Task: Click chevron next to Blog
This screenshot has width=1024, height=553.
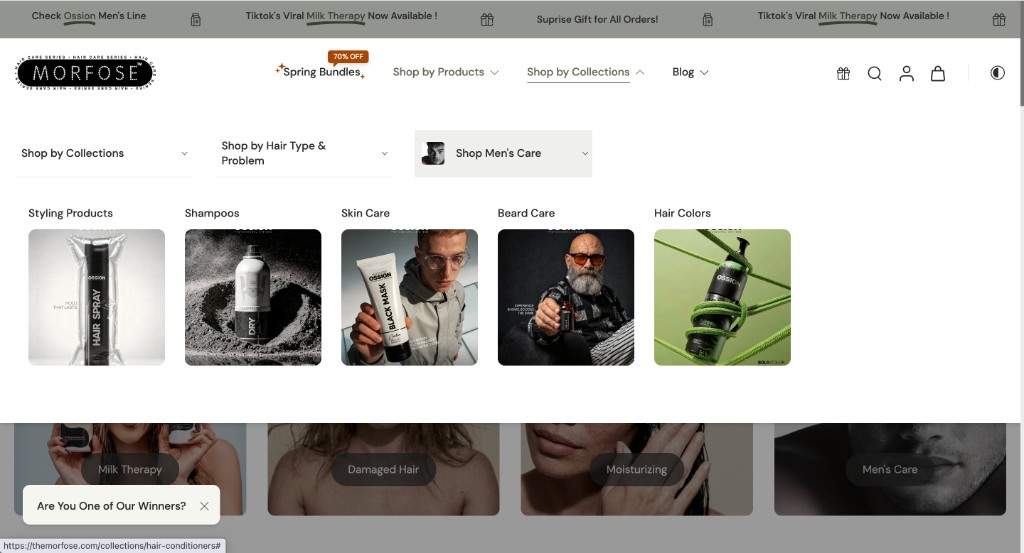Action: coord(704,72)
